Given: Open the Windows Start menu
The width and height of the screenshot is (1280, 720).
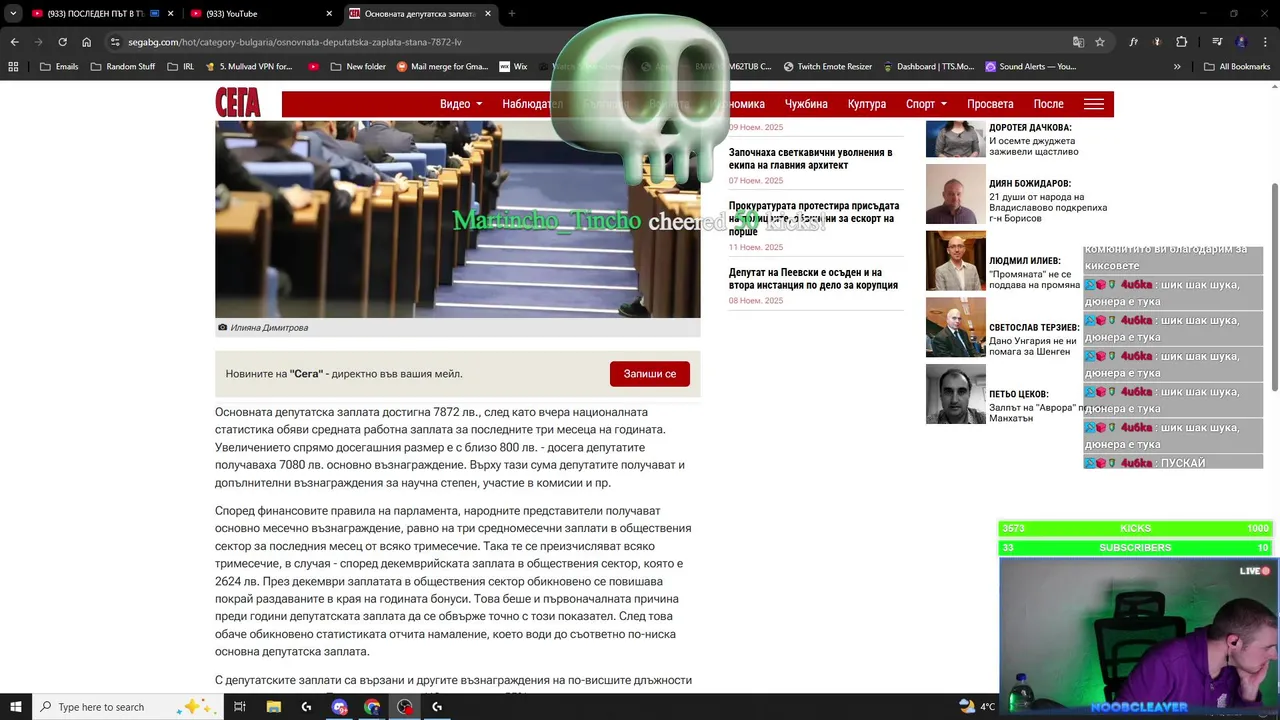Looking at the screenshot, I should 16,706.
